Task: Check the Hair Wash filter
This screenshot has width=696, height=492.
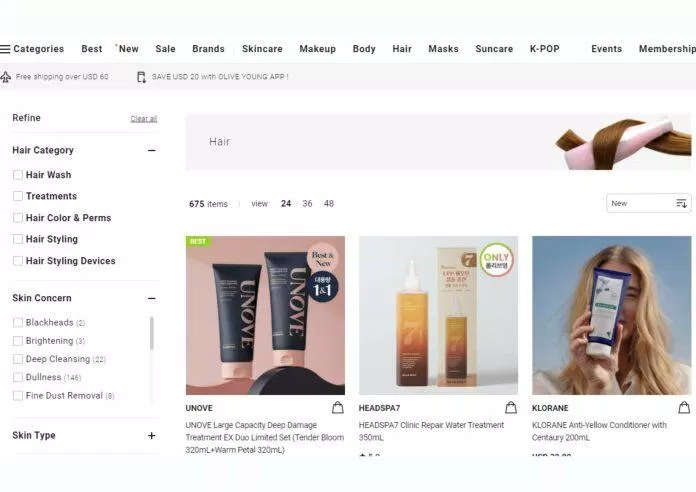Action: coord(18,175)
